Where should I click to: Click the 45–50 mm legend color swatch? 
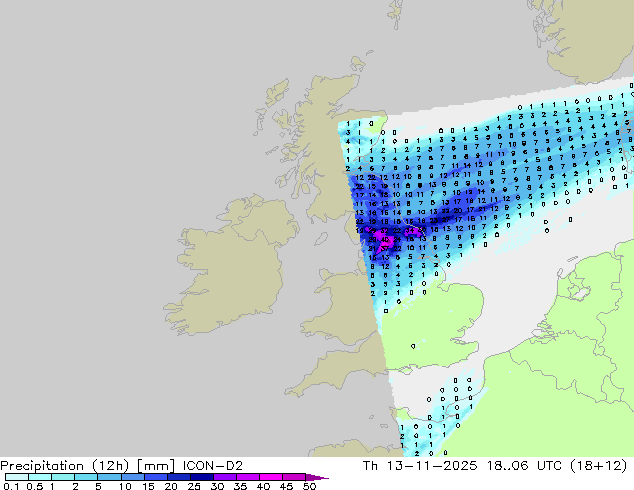(294, 477)
